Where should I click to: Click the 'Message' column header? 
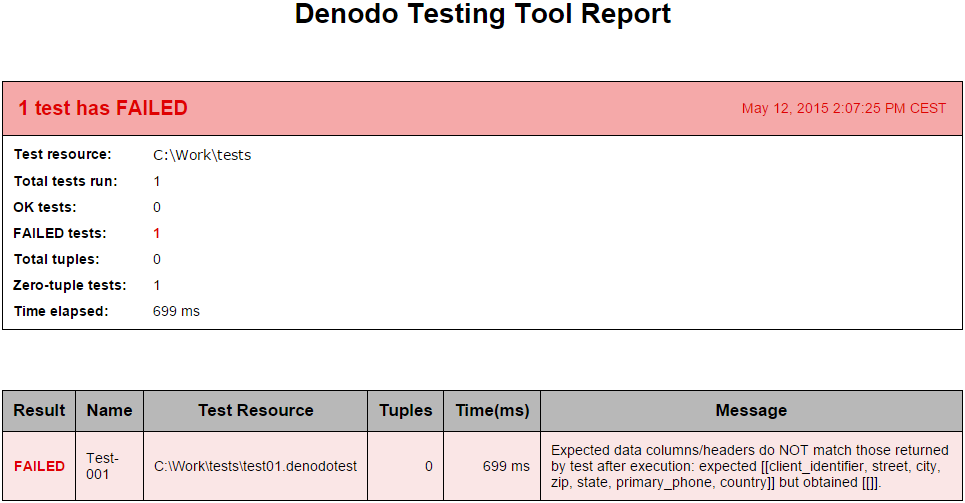[751, 411]
